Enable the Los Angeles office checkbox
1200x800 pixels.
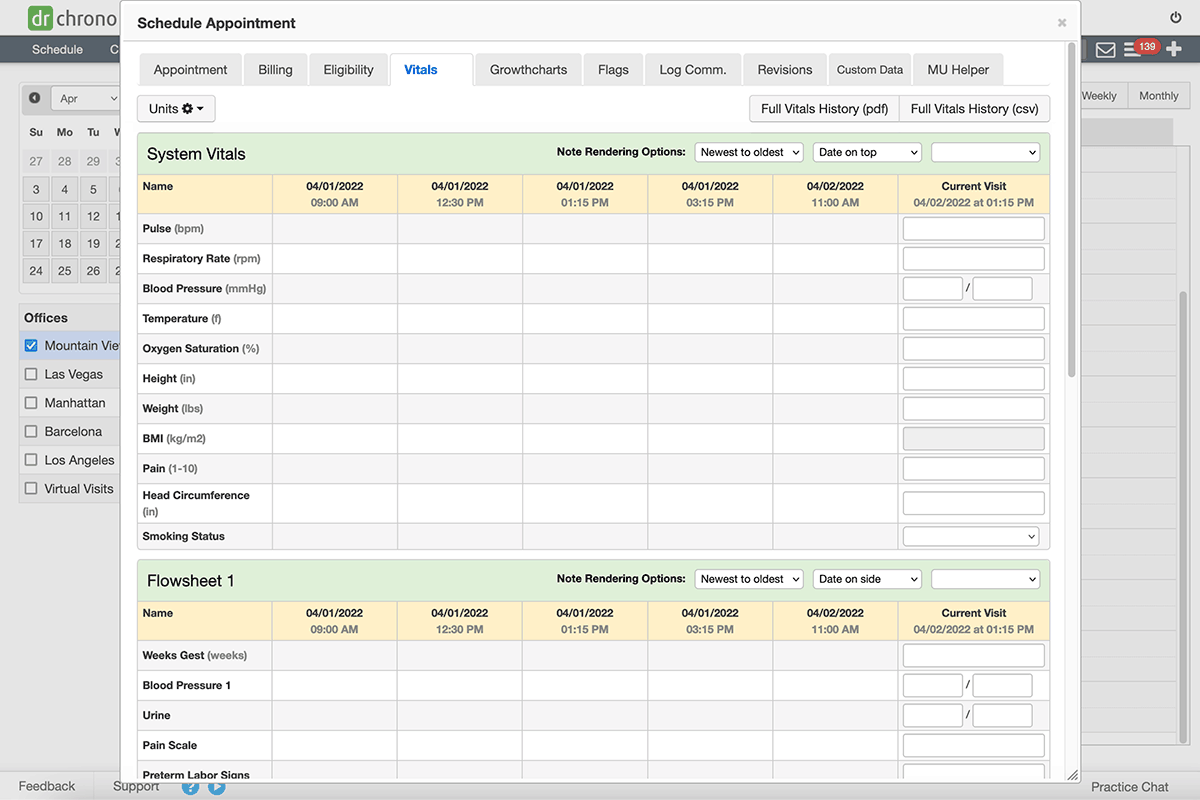pos(31,461)
